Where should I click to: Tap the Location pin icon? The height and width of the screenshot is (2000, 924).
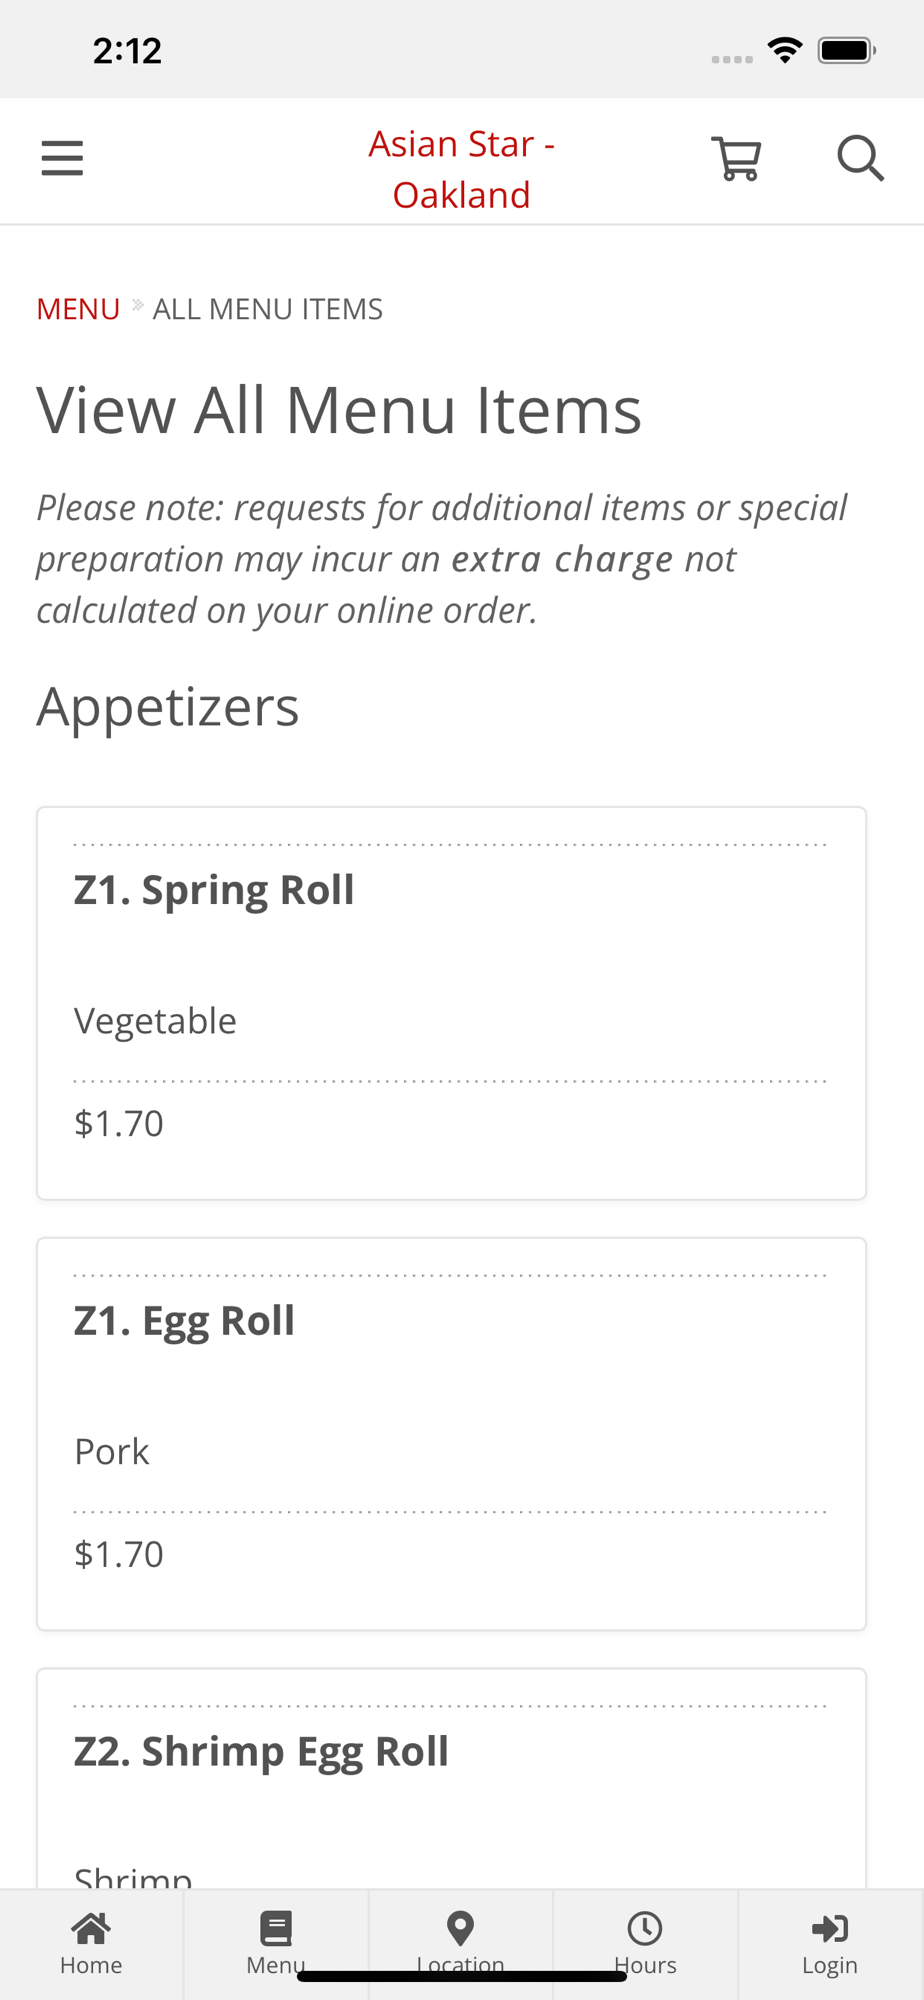tap(460, 1928)
